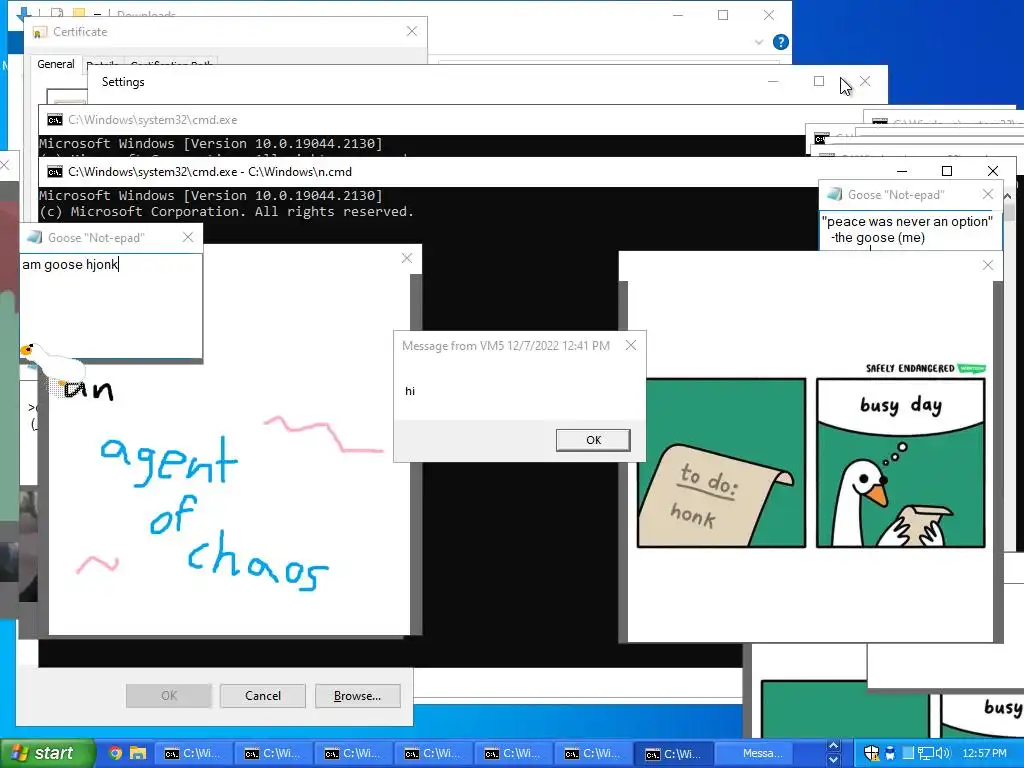Click the Cancel button in the bottom dialog
This screenshot has width=1024, height=768.
tap(263, 696)
